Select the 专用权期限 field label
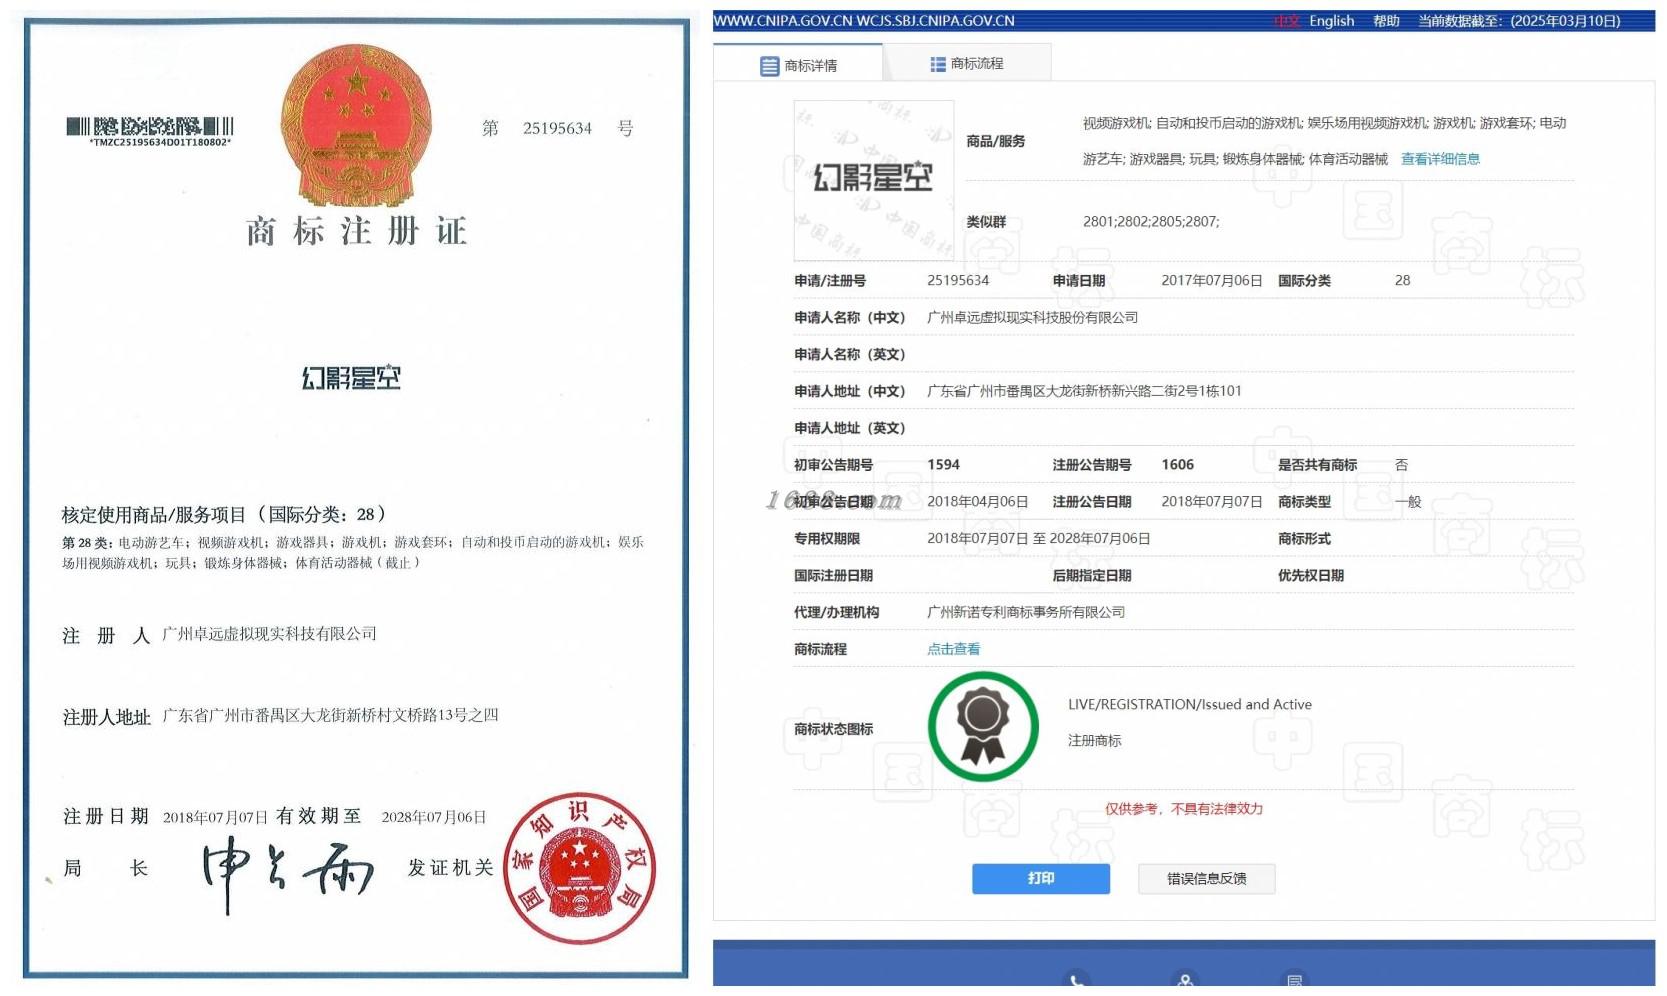This screenshot has width=1667, height=996. point(827,539)
